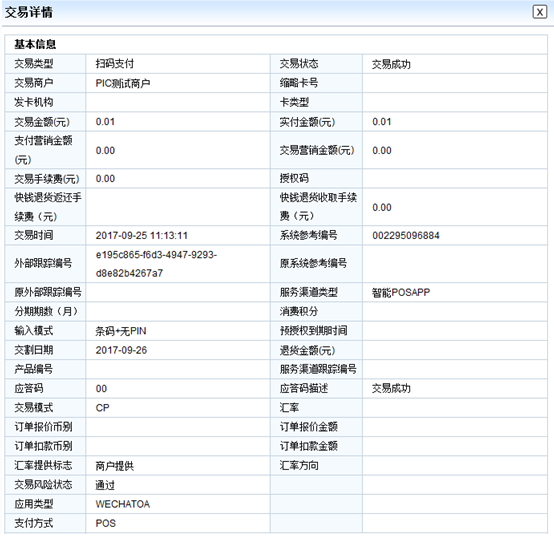Click the 扫码支付 transaction type value

114,64
